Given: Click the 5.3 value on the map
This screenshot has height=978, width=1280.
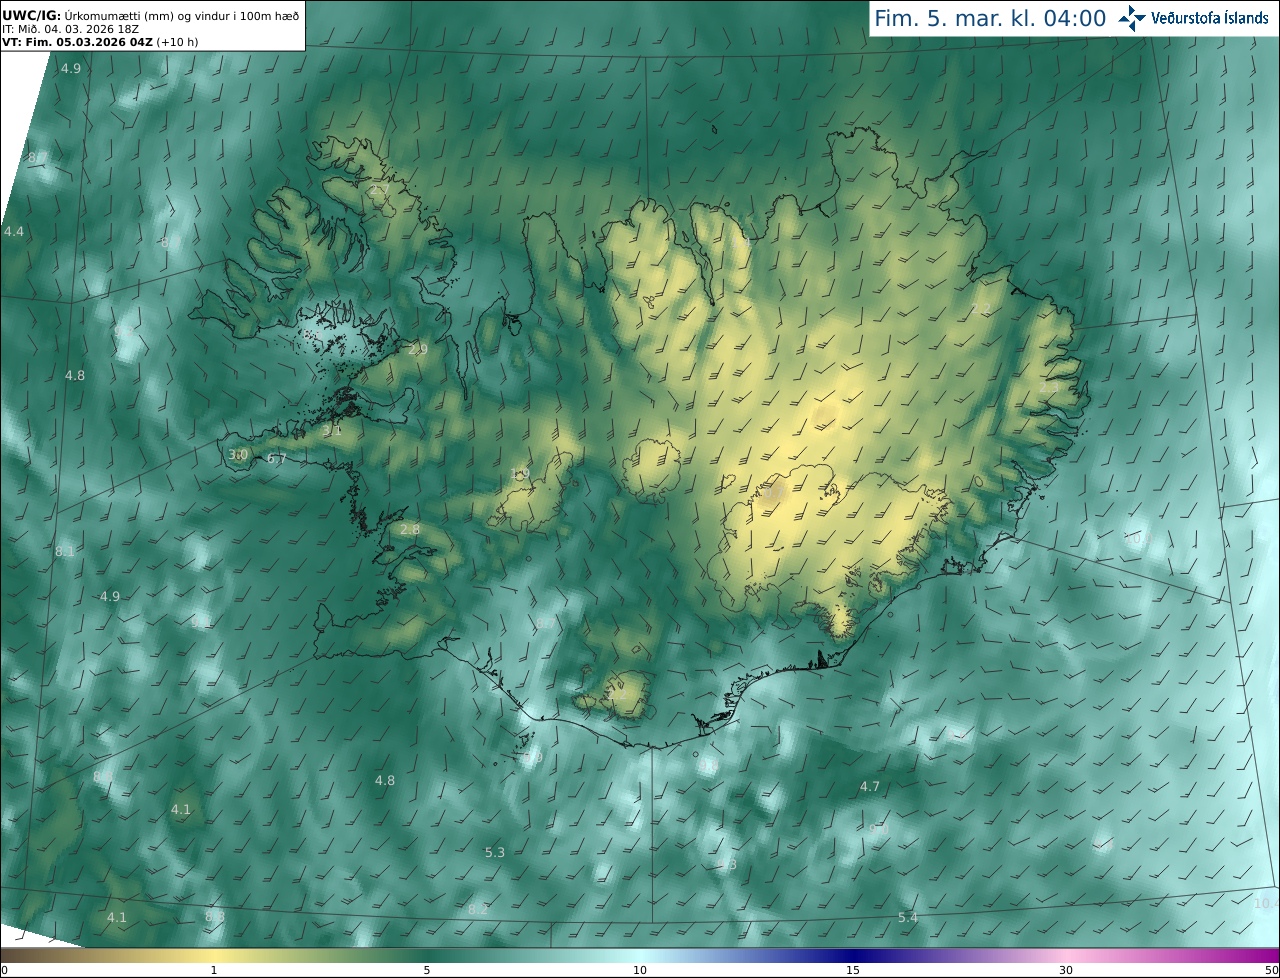Looking at the screenshot, I should point(495,852).
